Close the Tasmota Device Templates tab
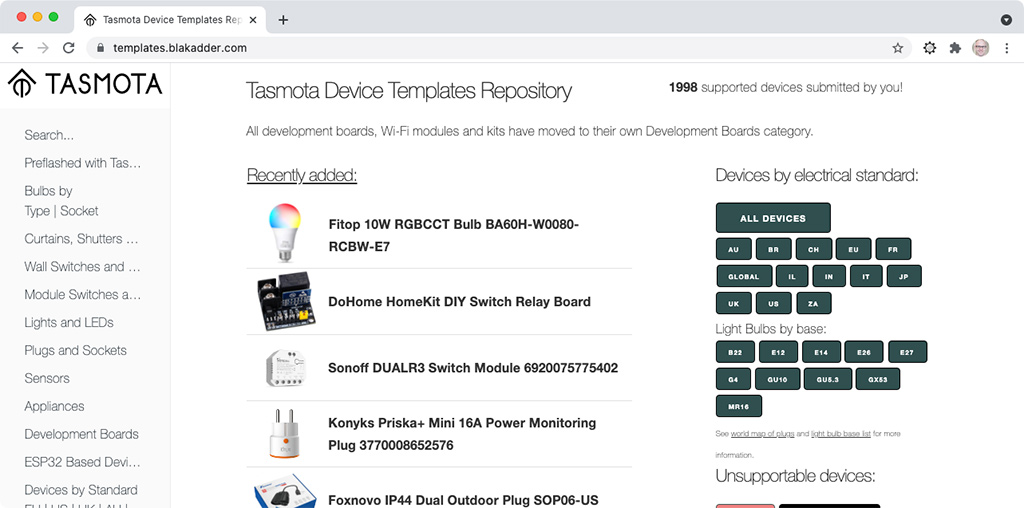The width and height of the screenshot is (1024, 508). pyautogui.click(x=253, y=20)
